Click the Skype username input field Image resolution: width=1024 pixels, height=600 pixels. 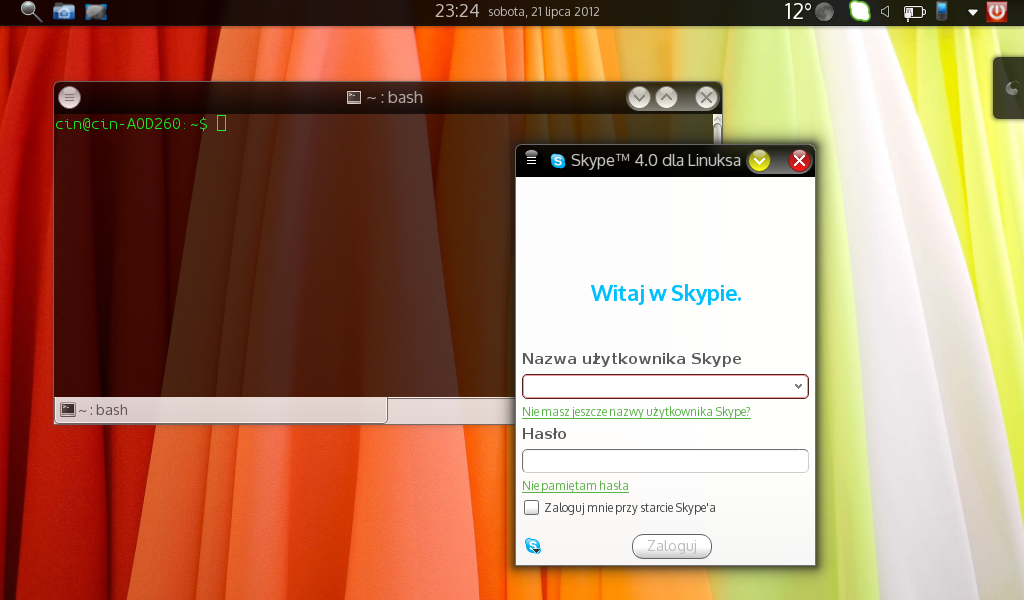pyautogui.click(x=665, y=387)
